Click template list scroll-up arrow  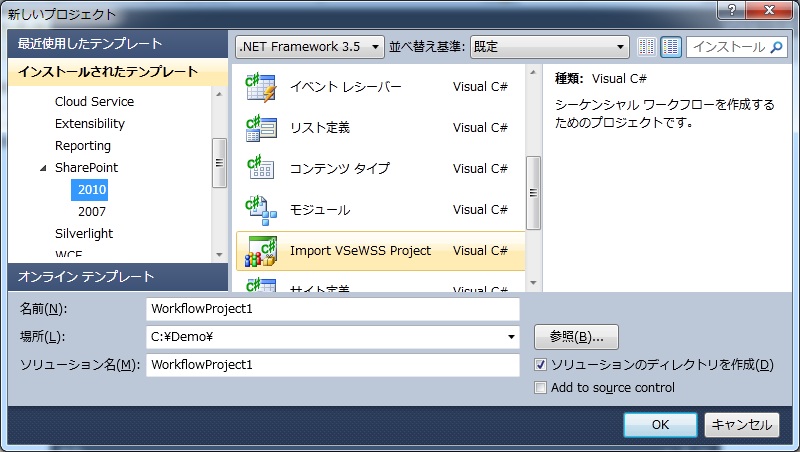[x=533, y=72]
